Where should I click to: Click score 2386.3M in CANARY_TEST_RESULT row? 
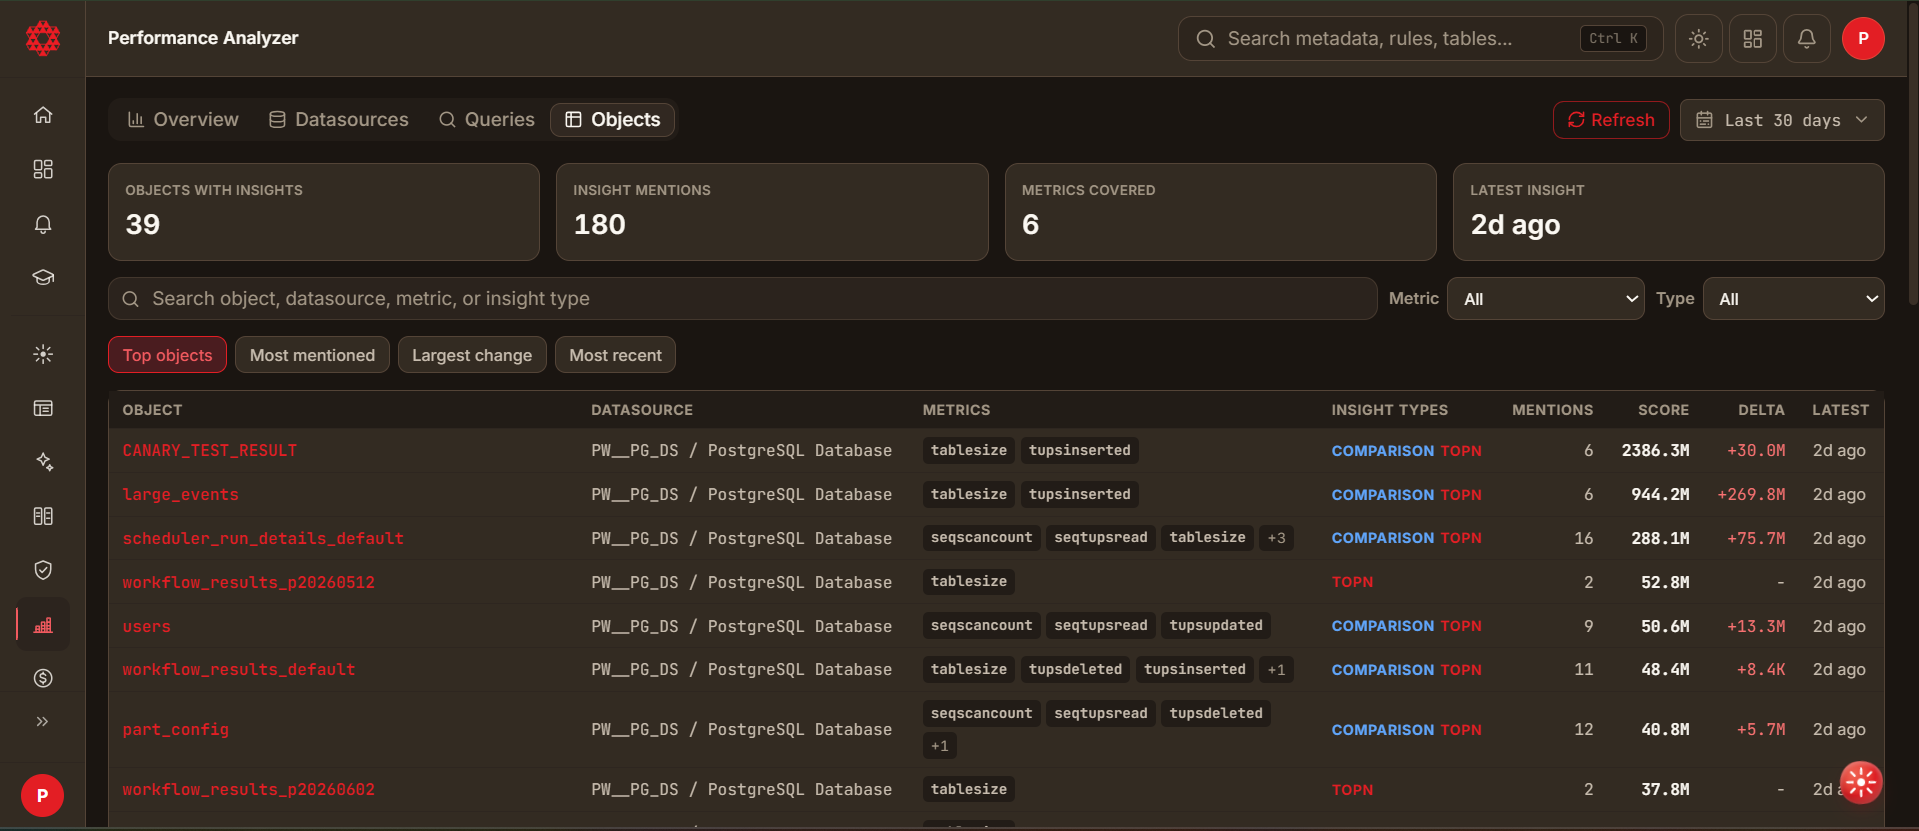point(1655,451)
